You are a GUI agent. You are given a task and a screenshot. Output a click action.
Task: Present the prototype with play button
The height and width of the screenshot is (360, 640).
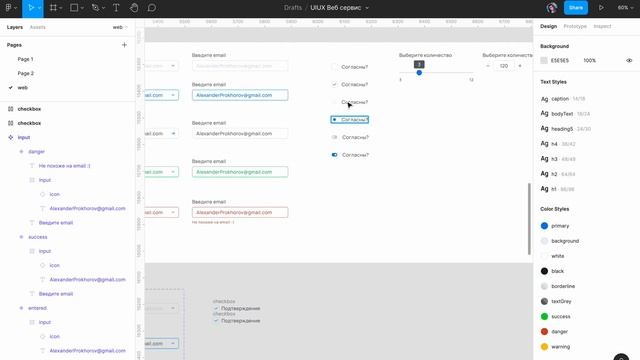point(601,8)
